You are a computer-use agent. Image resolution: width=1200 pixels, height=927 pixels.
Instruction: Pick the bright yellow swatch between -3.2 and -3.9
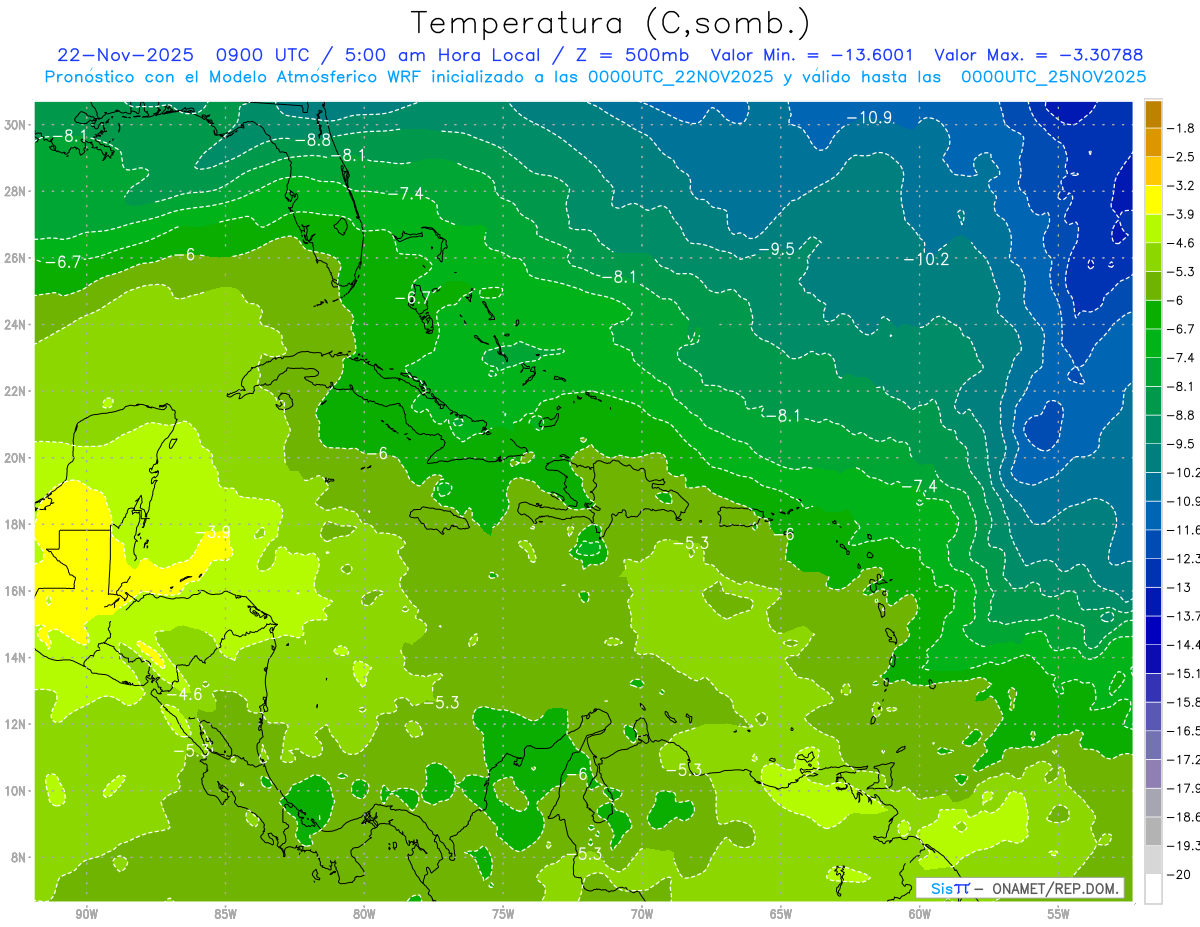click(x=1153, y=200)
